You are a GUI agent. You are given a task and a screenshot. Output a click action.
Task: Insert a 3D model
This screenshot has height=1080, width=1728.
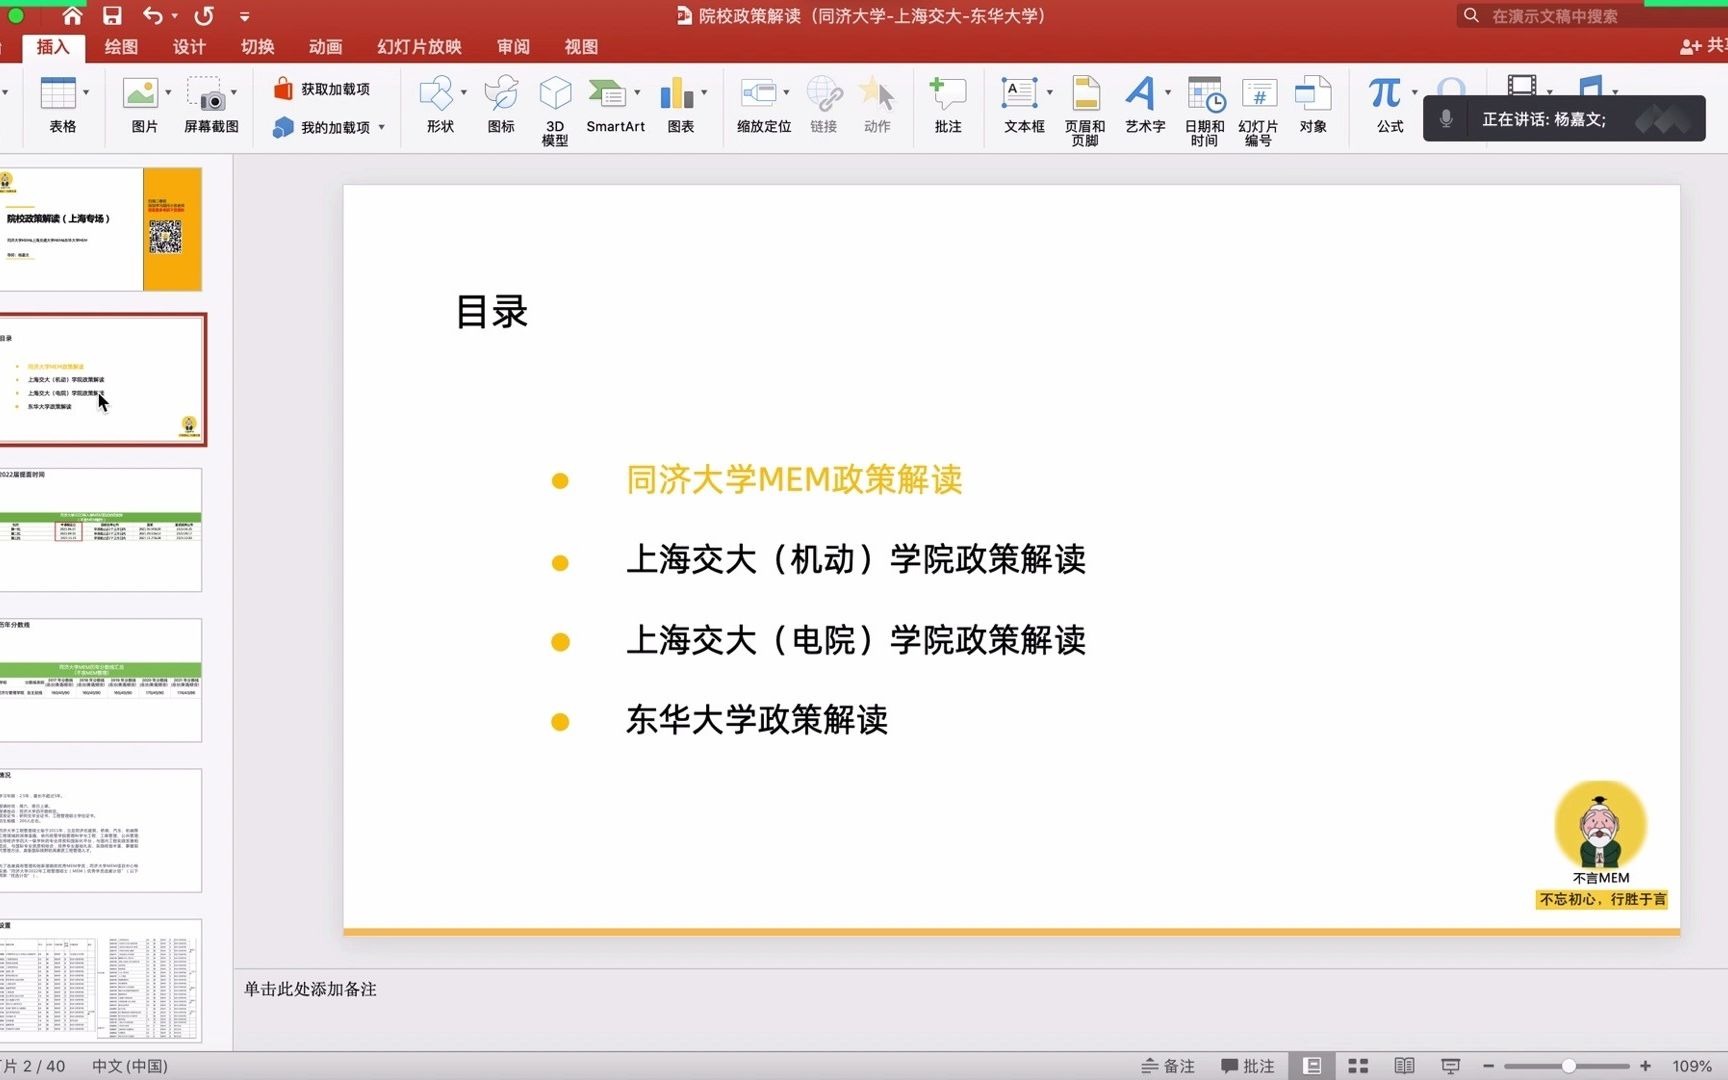555,110
